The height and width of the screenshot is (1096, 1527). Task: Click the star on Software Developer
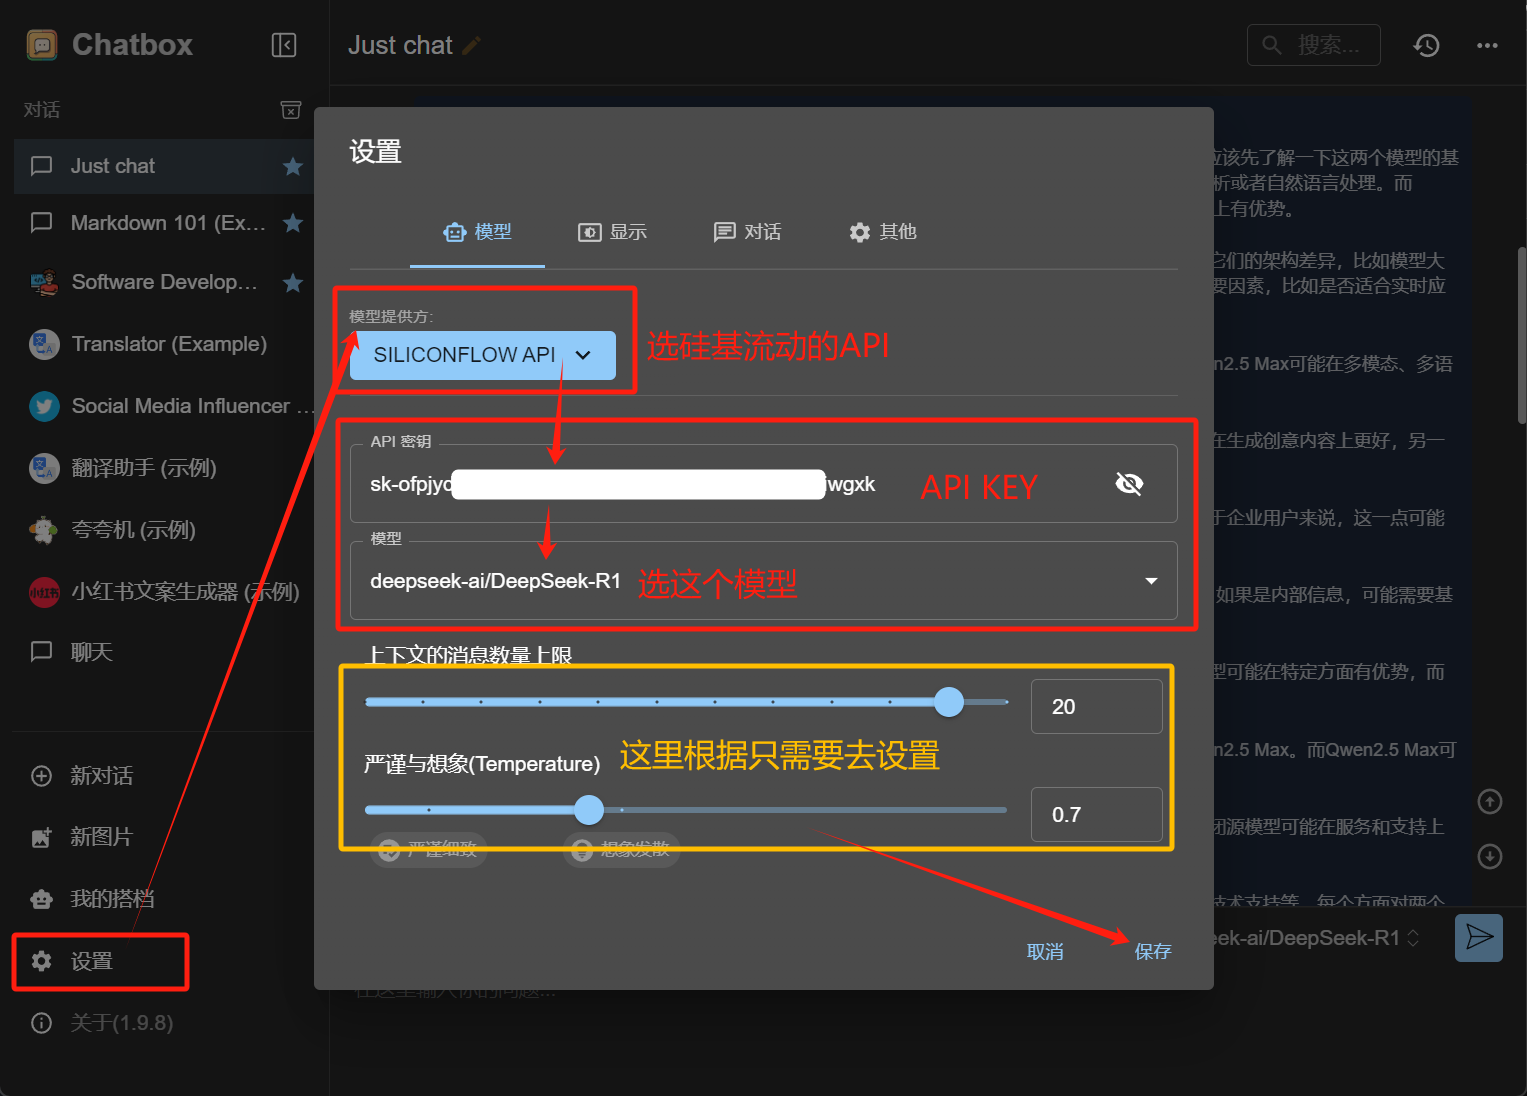pyautogui.click(x=293, y=283)
